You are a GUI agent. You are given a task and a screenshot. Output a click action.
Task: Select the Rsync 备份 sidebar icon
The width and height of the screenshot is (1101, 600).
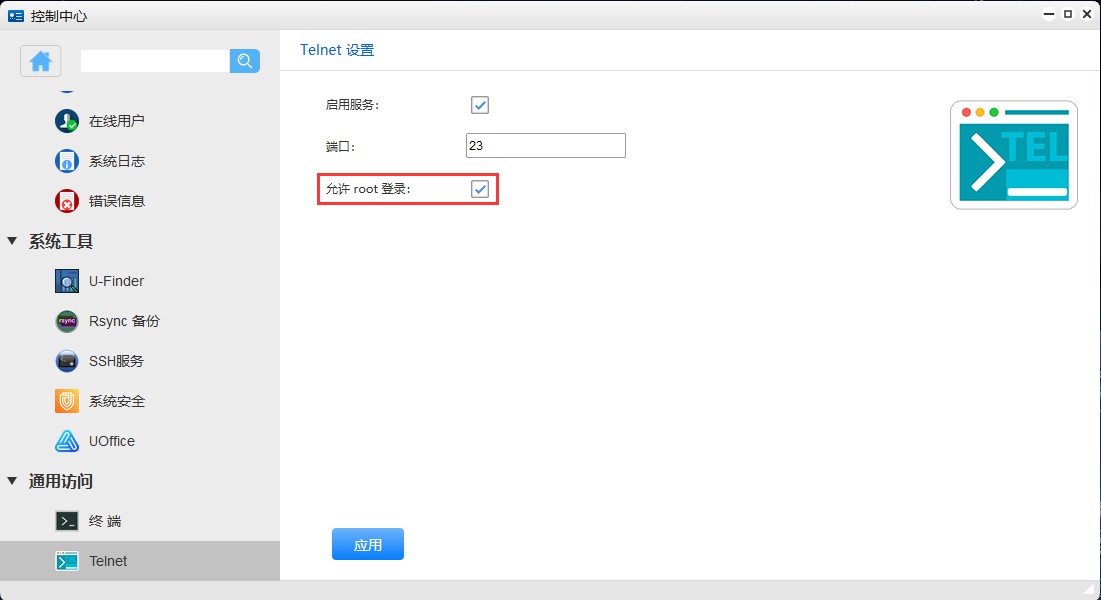(66, 321)
